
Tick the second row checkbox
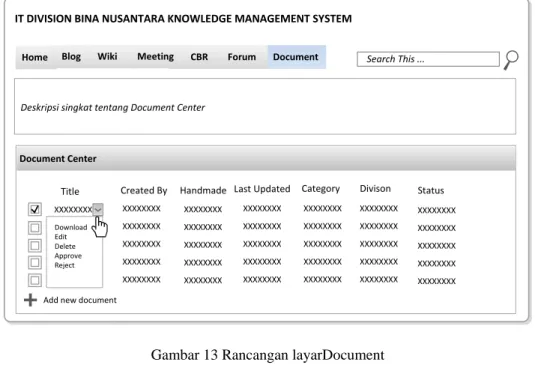coord(35,227)
